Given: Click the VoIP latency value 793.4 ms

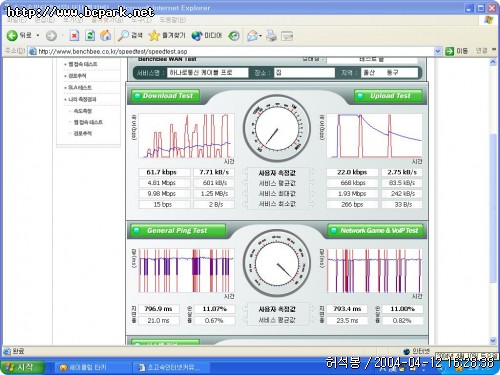Looking at the screenshot, I should 347,309.
